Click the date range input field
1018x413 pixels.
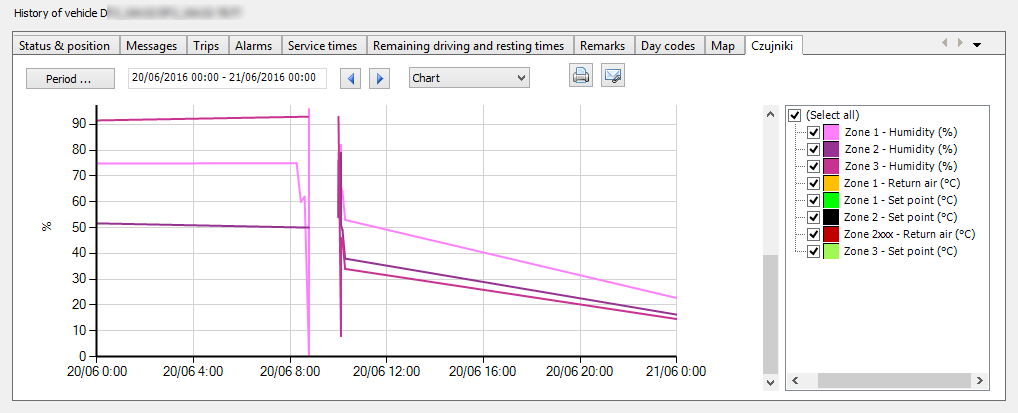227,78
